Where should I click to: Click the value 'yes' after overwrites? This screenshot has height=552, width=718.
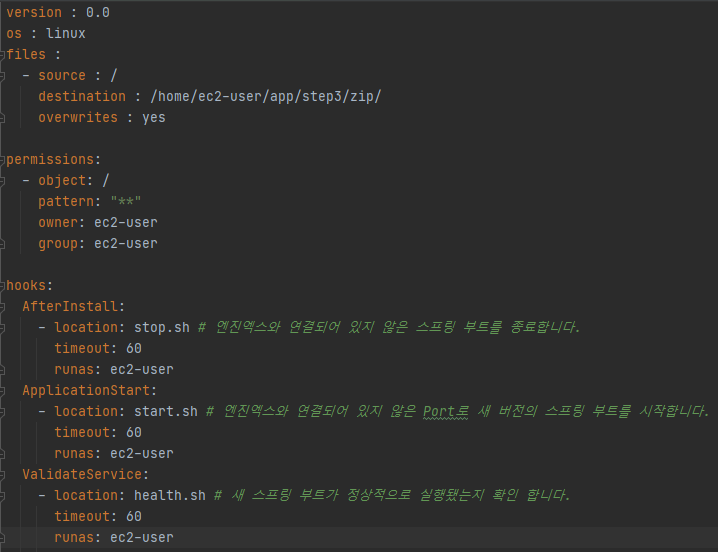click(x=153, y=118)
